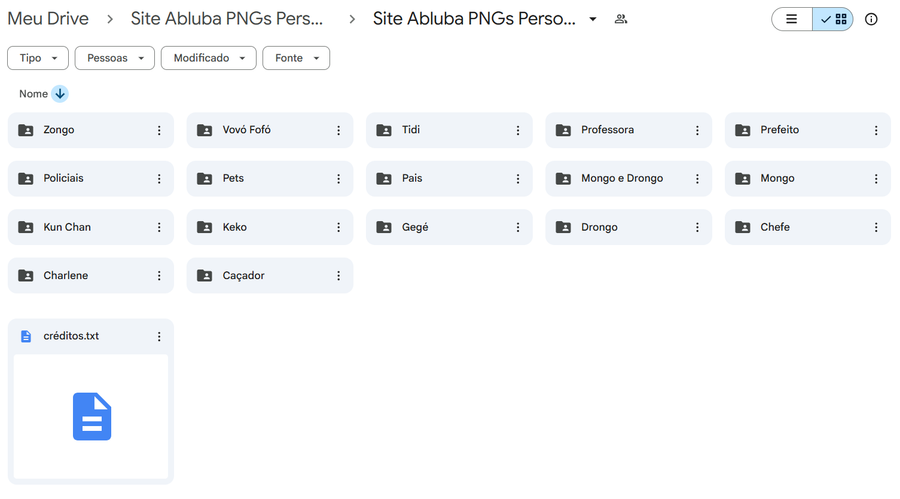This screenshot has height=499, width=900.
Task: Select the grid layout view
Action: click(x=833, y=19)
